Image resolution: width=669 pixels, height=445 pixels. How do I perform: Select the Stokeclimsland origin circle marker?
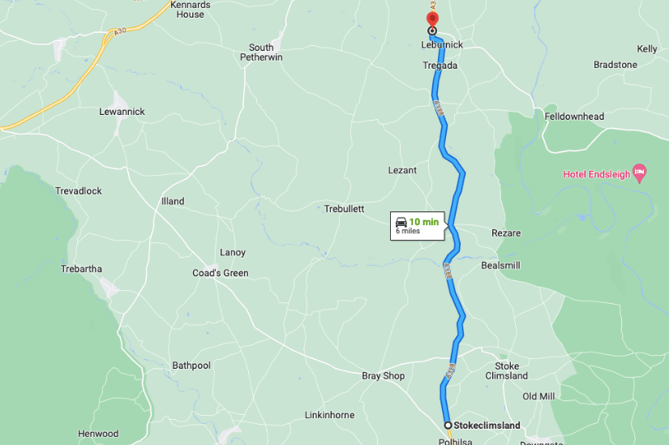(x=448, y=425)
